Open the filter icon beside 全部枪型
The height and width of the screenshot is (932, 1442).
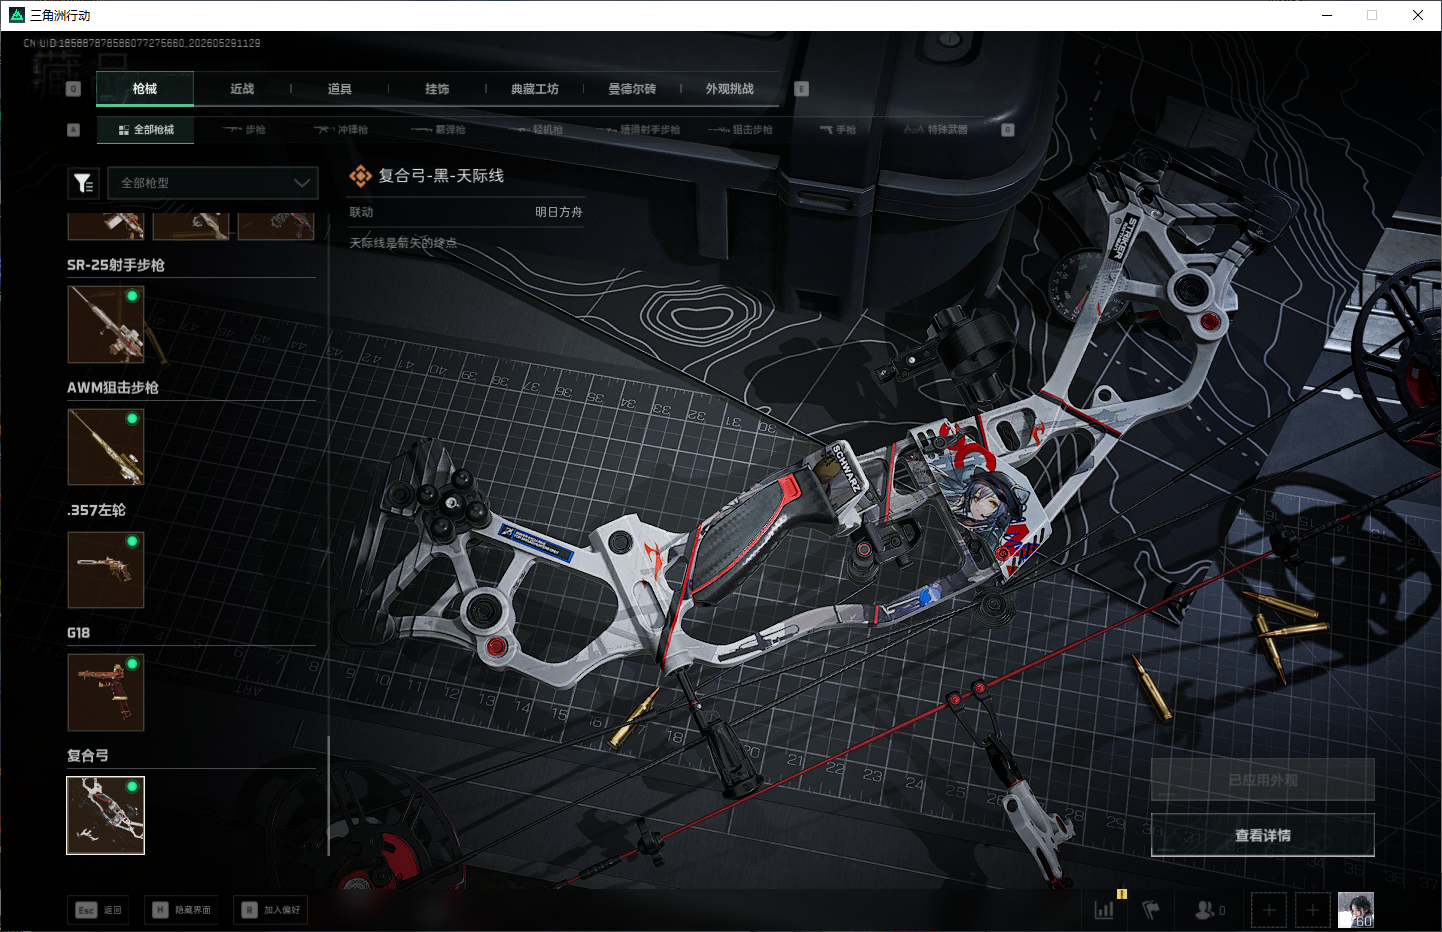point(83,183)
